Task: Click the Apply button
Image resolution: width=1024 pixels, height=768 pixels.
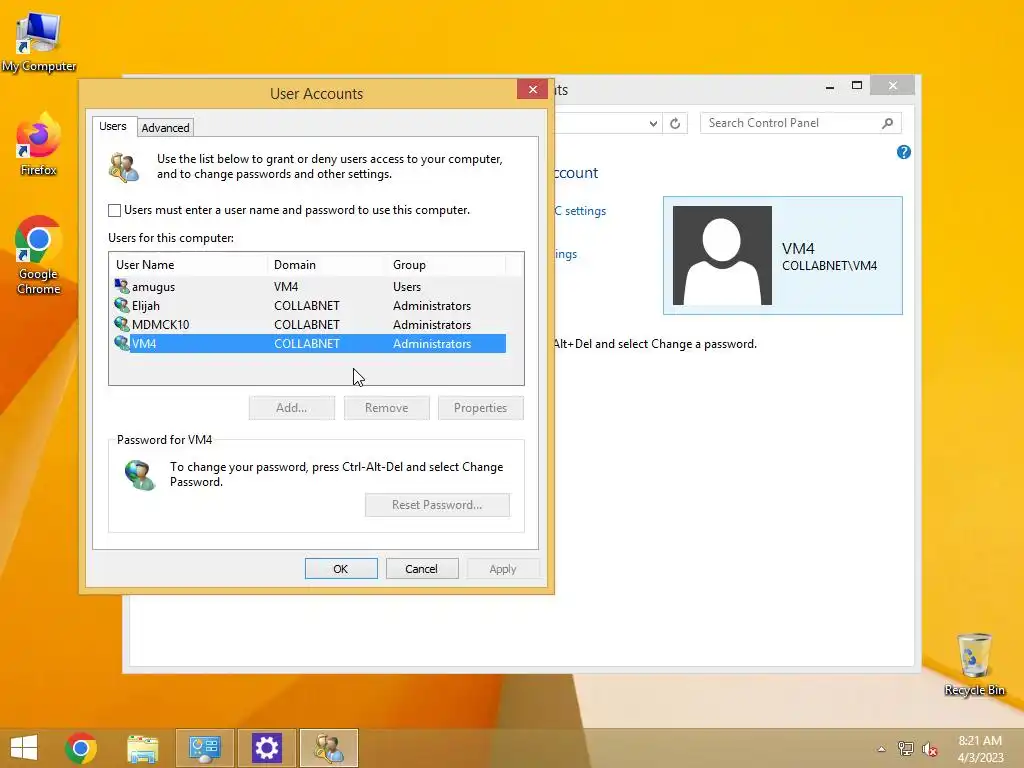Action: [x=503, y=569]
